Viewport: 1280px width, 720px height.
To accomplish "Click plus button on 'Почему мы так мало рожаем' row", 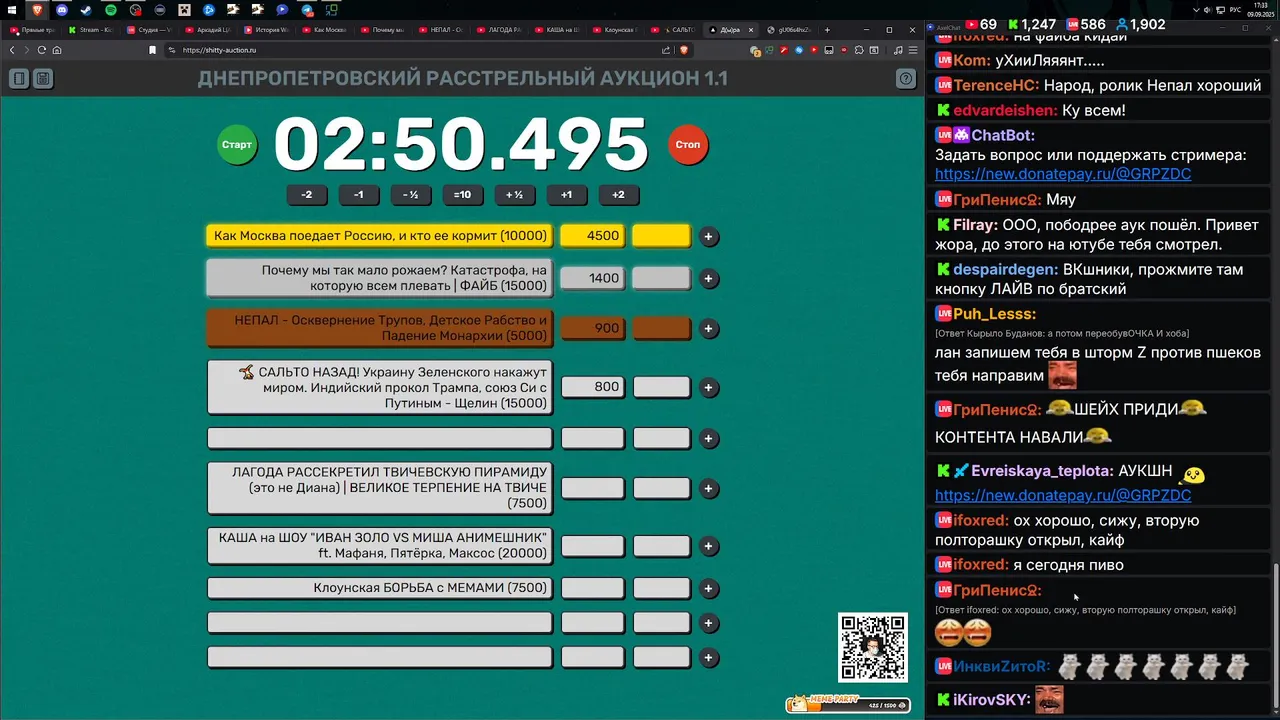I will point(709,279).
